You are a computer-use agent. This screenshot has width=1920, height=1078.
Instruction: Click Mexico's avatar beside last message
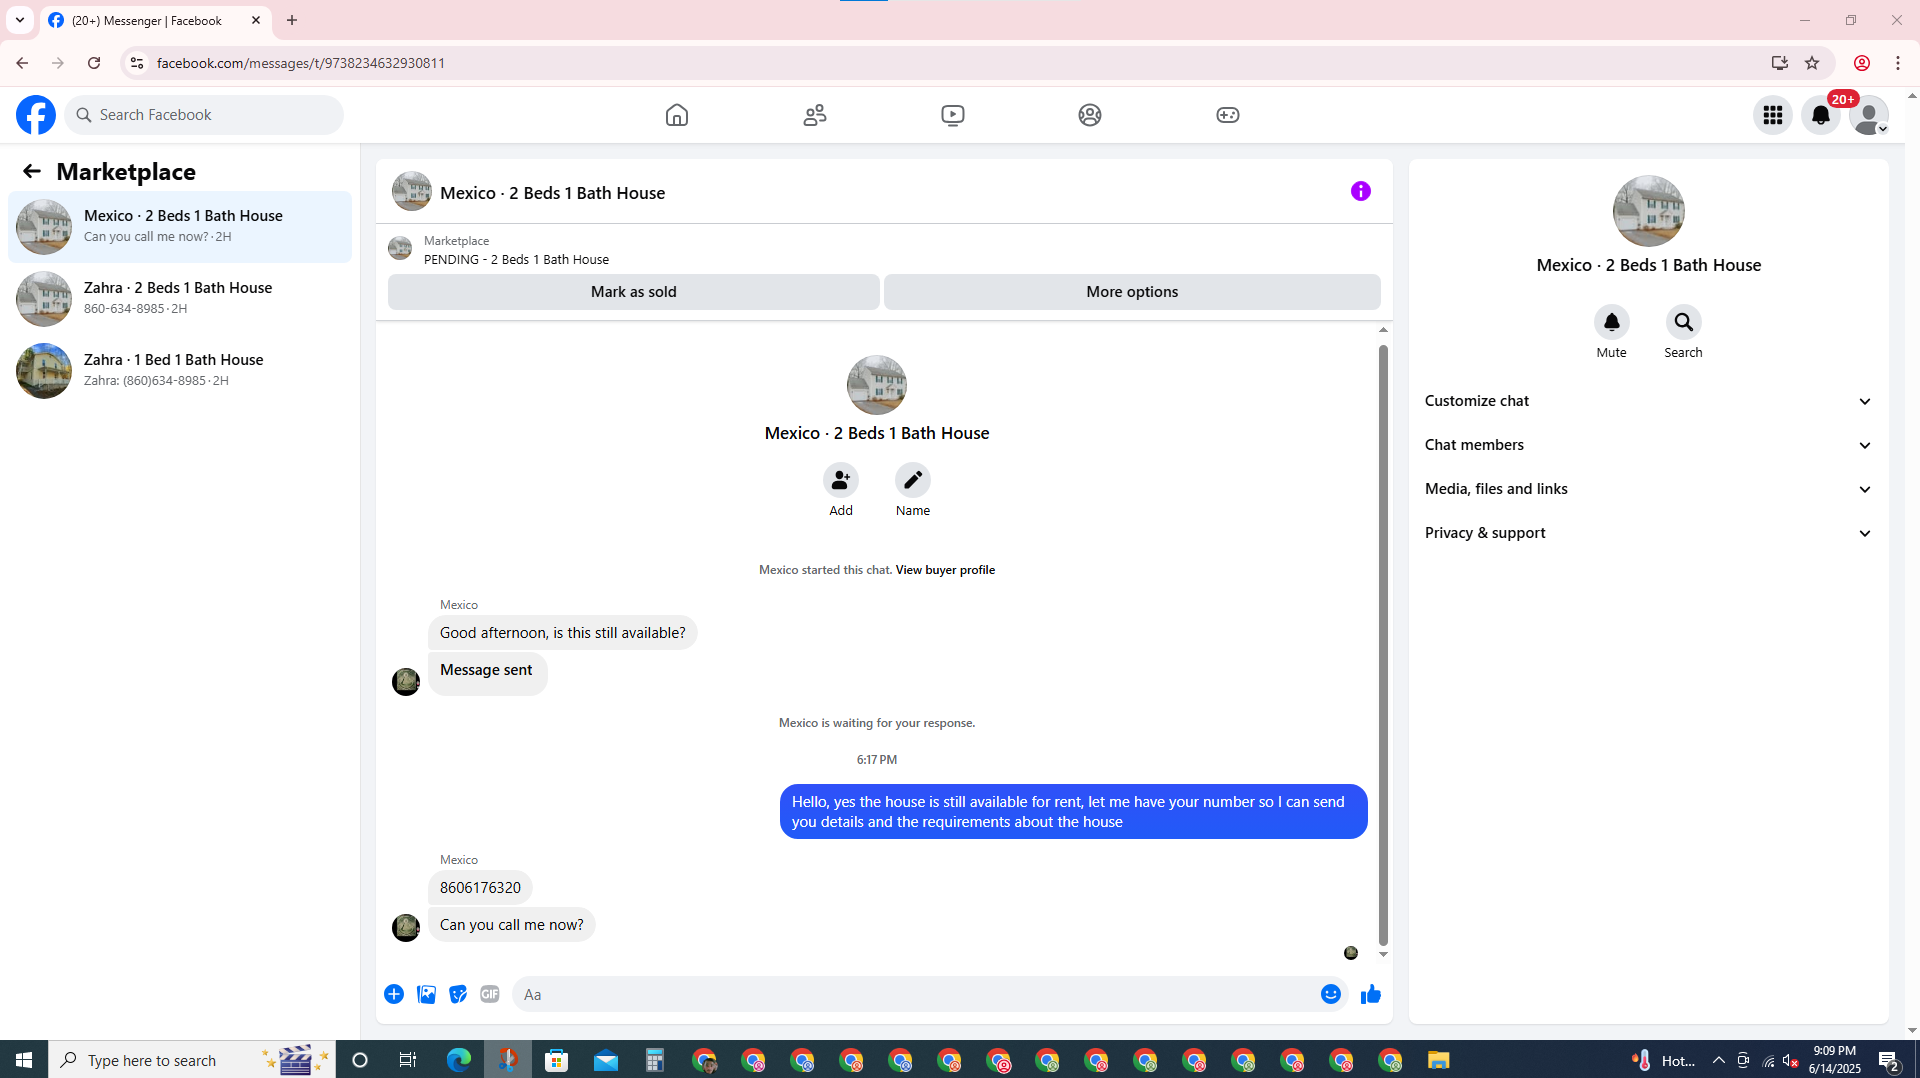point(406,928)
